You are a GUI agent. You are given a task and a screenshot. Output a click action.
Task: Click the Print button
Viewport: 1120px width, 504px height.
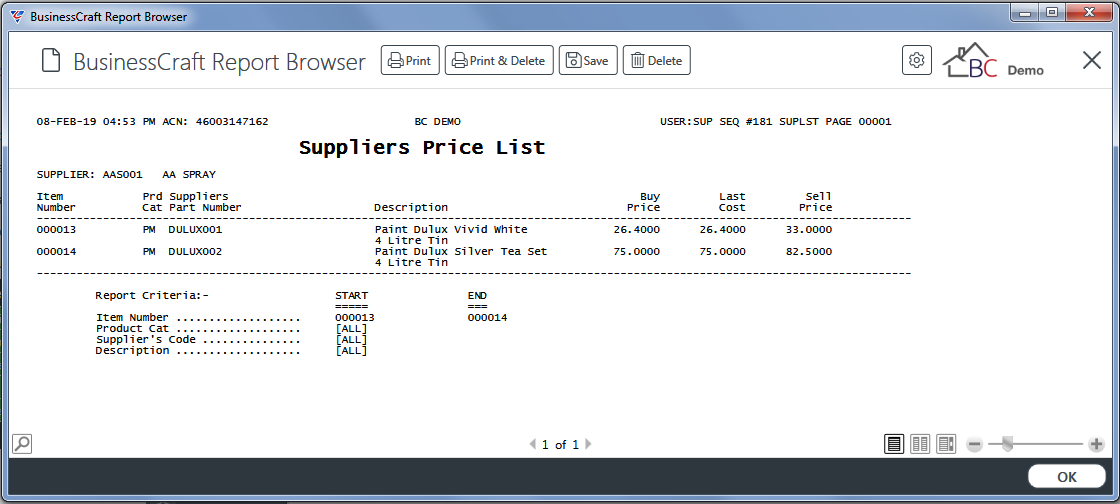(x=410, y=61)
